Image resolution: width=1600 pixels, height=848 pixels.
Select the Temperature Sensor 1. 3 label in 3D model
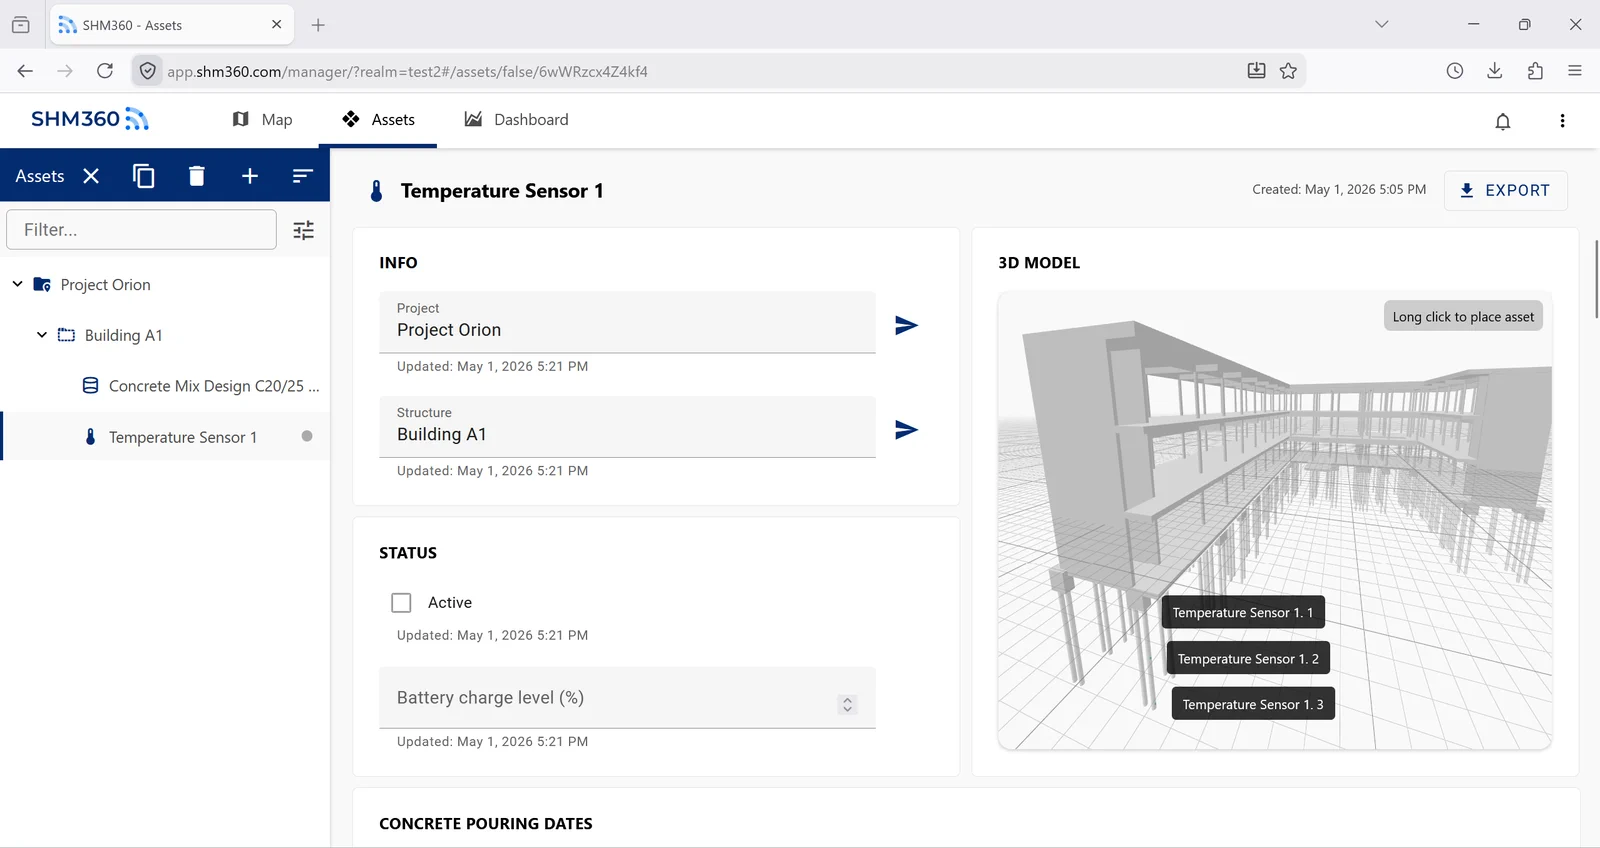[x=1253, y=705]
